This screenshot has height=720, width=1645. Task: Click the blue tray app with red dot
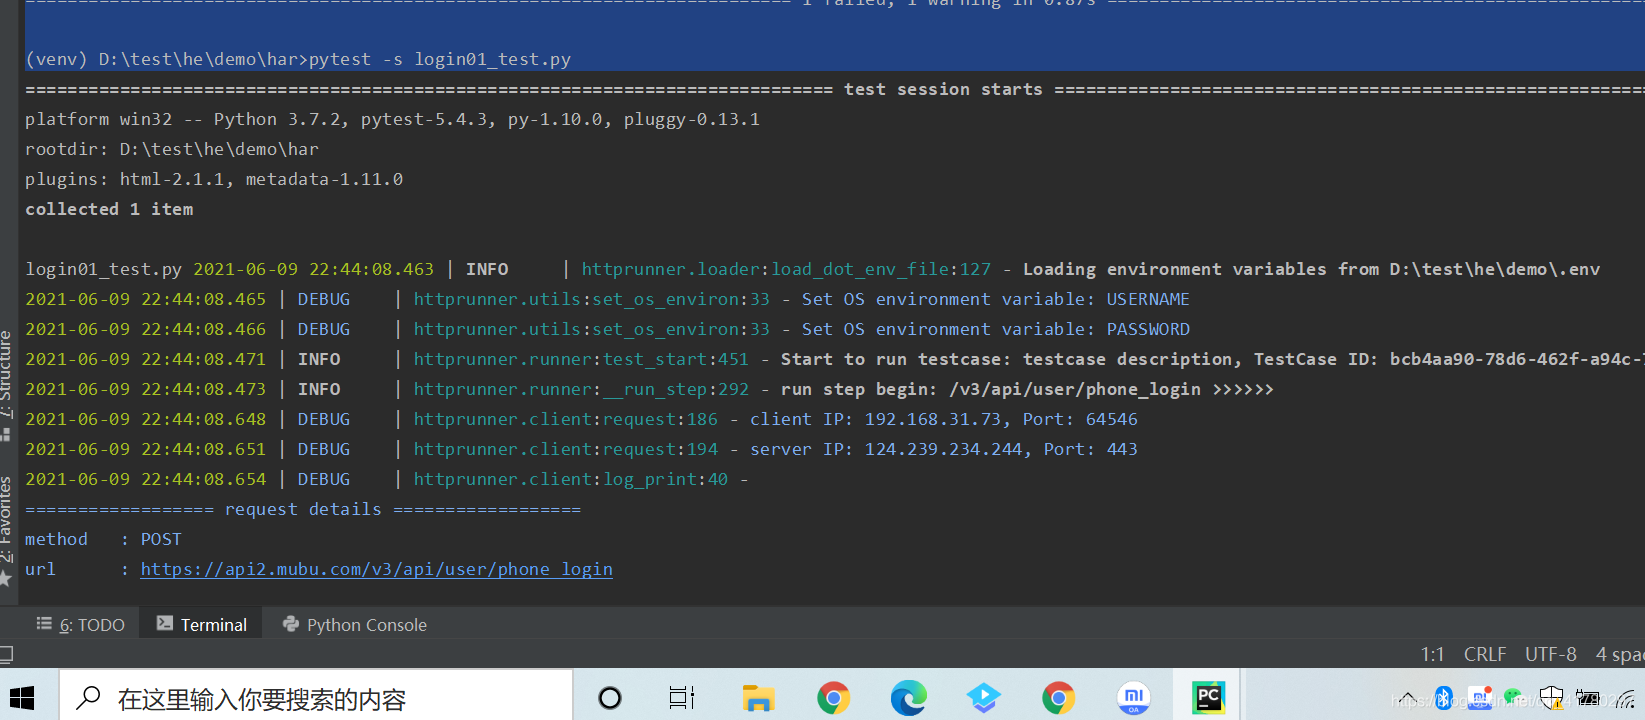coord(1480,697)
